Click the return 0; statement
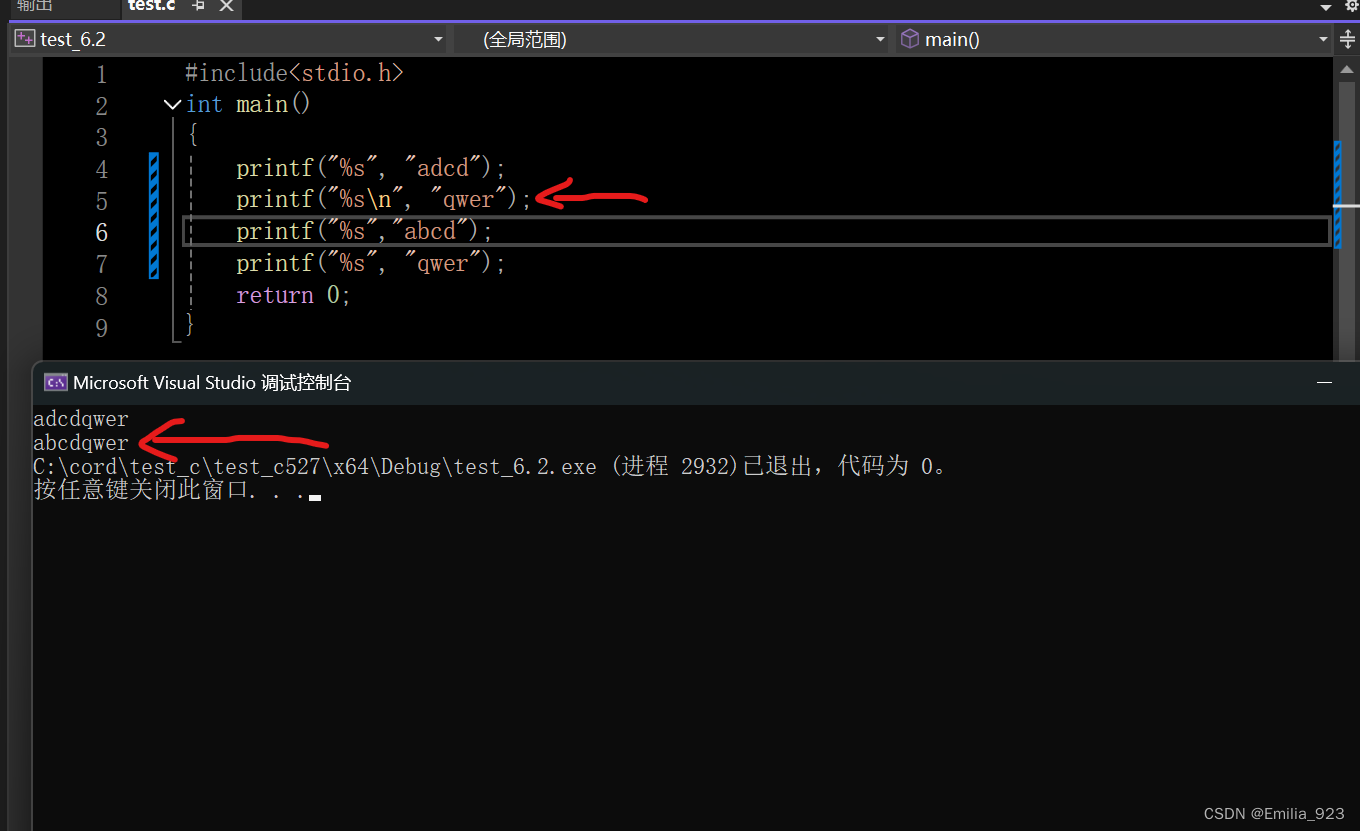Image resolution: width=1360 pixels, height=831 pixels. pos(293,295)
